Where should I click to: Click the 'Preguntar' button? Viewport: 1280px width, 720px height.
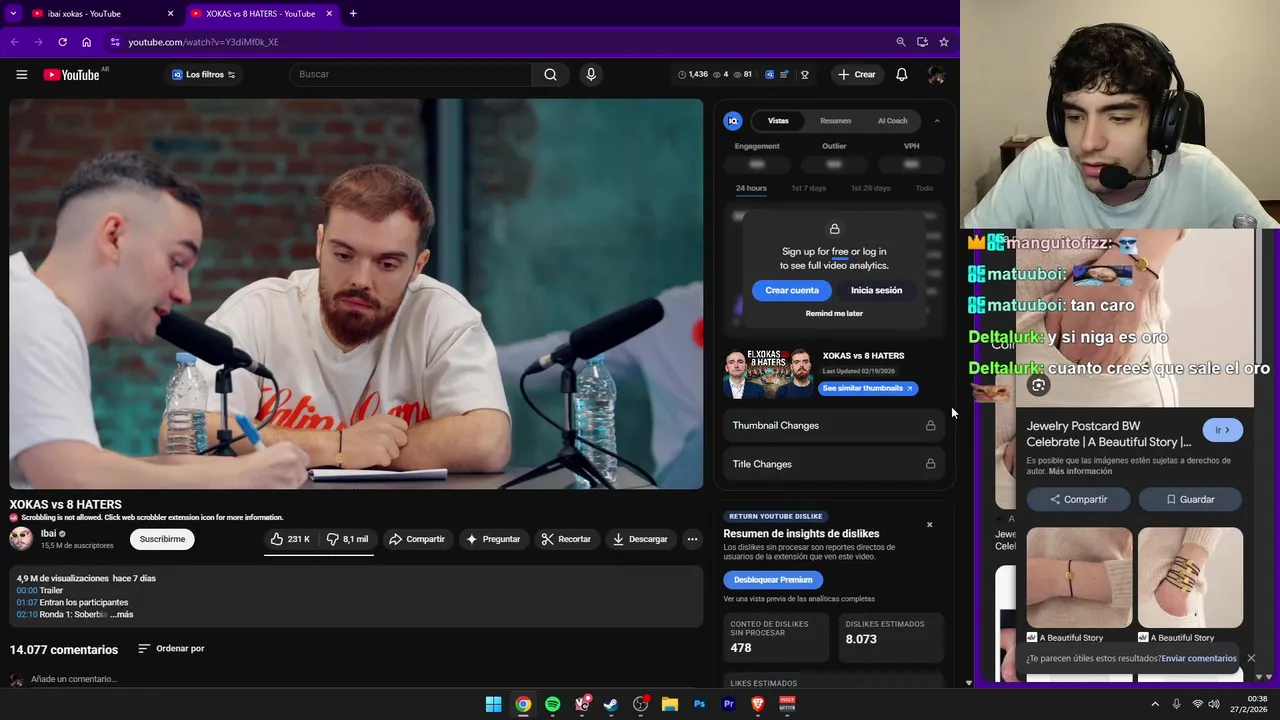(x=493, y=539)
